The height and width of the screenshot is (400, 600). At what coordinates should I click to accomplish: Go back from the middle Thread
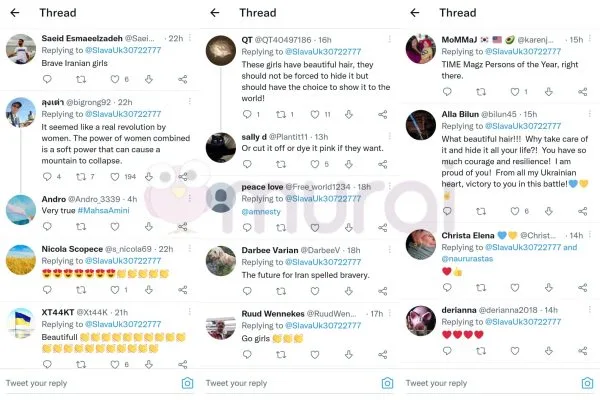[215, 13]
